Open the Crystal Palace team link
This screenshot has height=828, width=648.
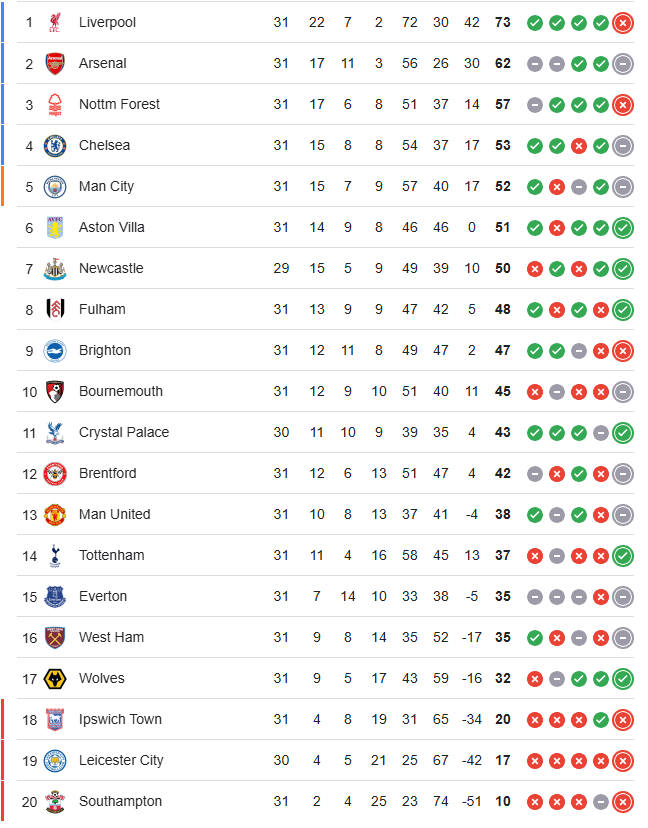tap(124, 432)
